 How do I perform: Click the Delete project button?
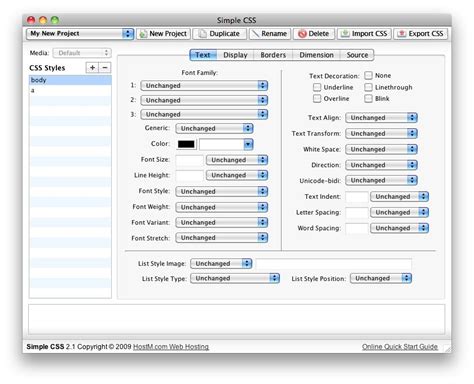click(314, 34)
